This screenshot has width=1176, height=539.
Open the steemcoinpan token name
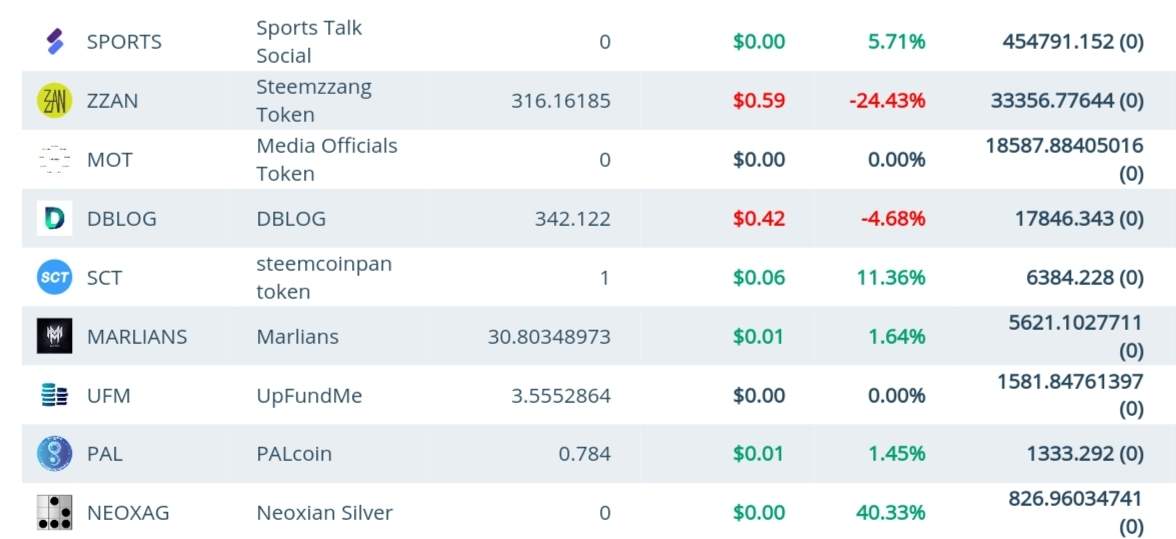pos(324,277)
